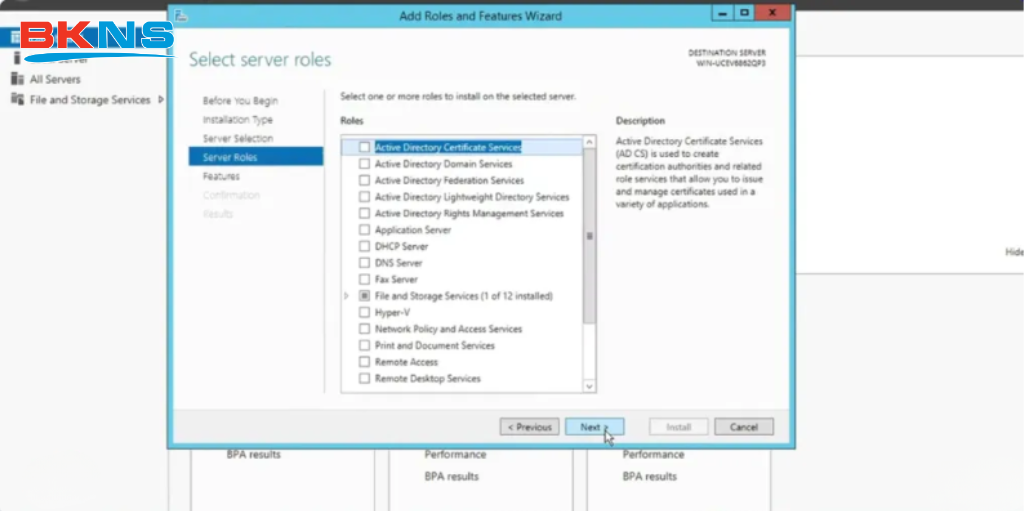Click the All Servers icon in sidebar
Image resolution: width=1024 pixels, height=511 pixels.
click(x=17, y=79)
